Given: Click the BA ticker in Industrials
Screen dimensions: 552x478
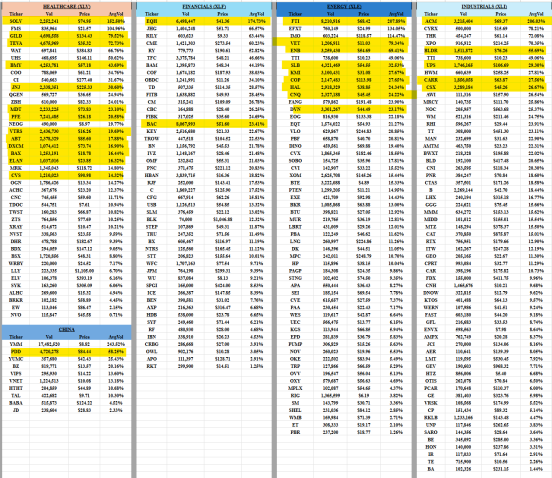Looking at the screenshot, I should pos(431,469).
